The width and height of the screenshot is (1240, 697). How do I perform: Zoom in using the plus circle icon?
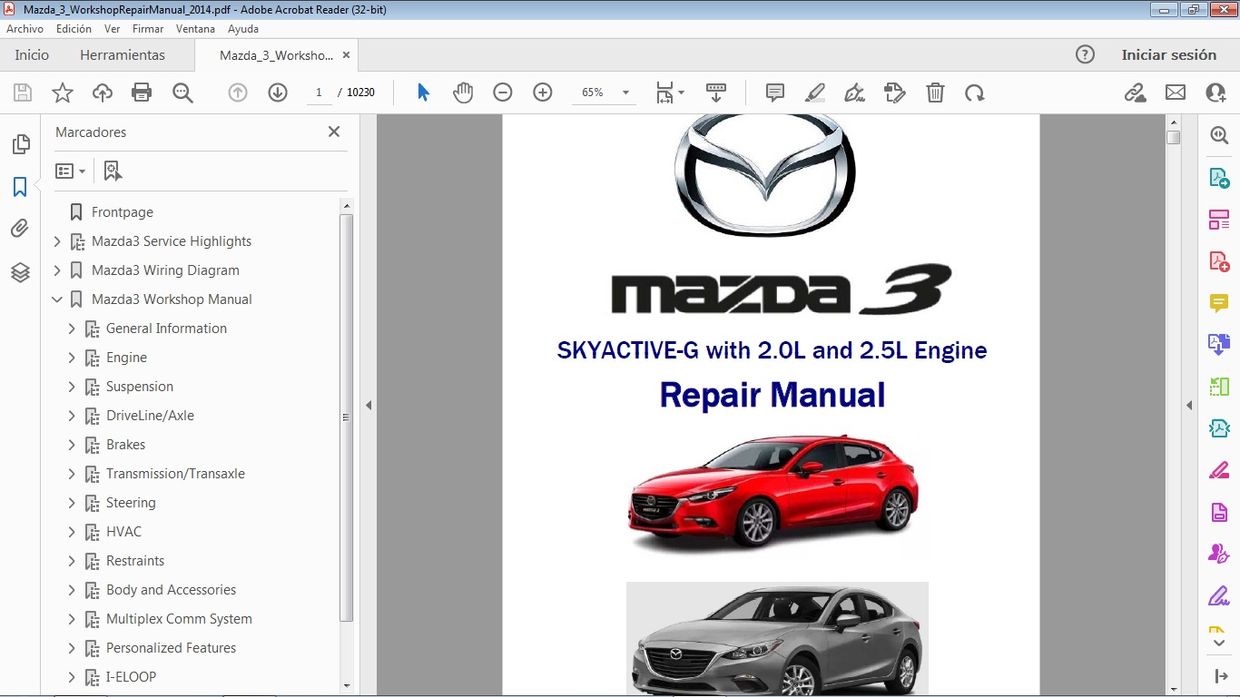pyautogui.click(x=542, y=93)
